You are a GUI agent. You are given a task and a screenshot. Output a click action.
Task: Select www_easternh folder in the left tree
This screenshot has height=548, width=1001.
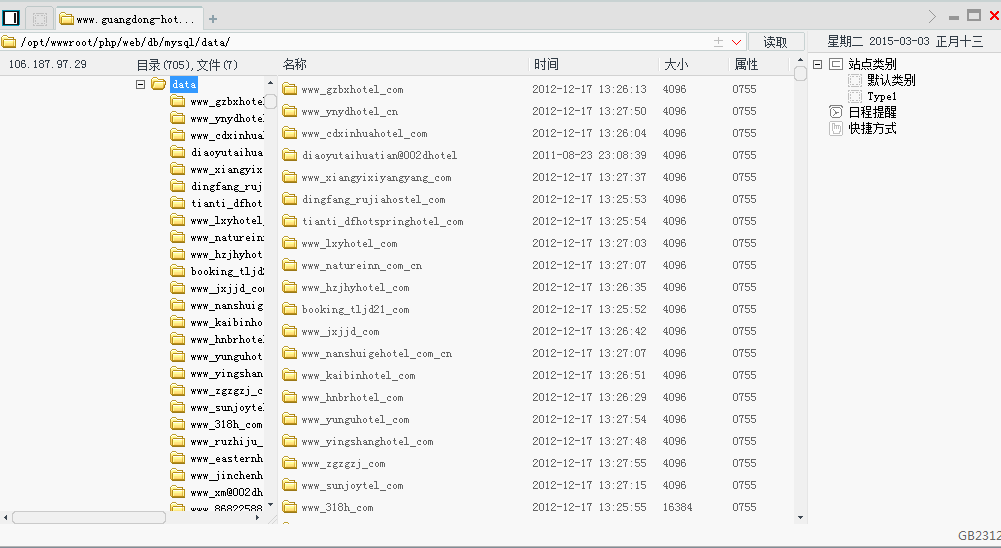[x=226, y=459]
